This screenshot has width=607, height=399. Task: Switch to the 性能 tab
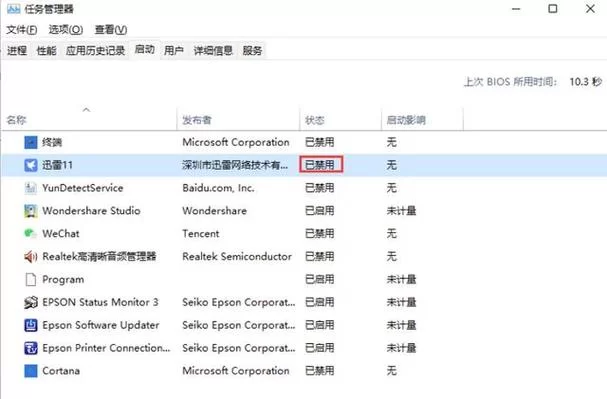(x=46, y=50)
